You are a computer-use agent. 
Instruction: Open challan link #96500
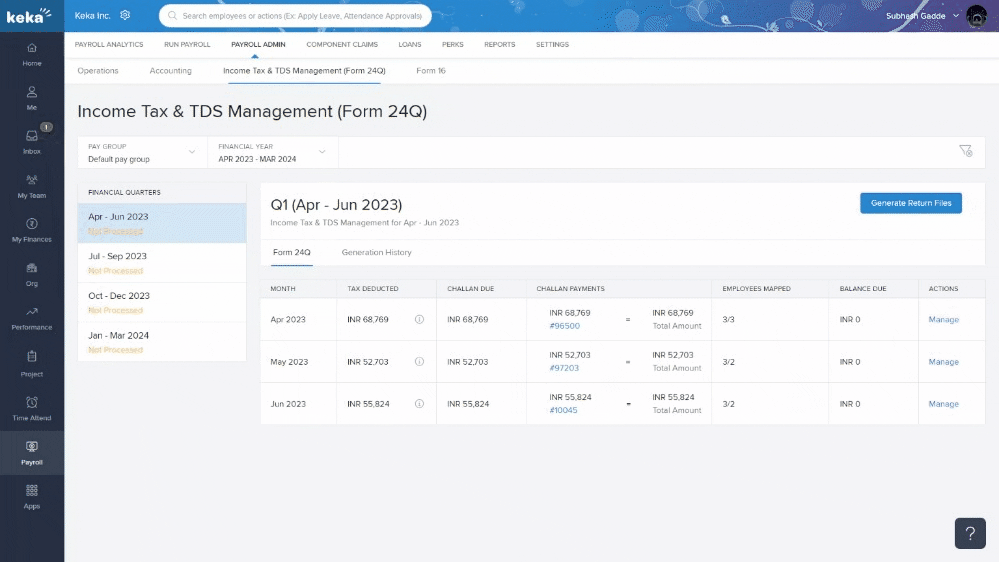[x=564, y=326]
